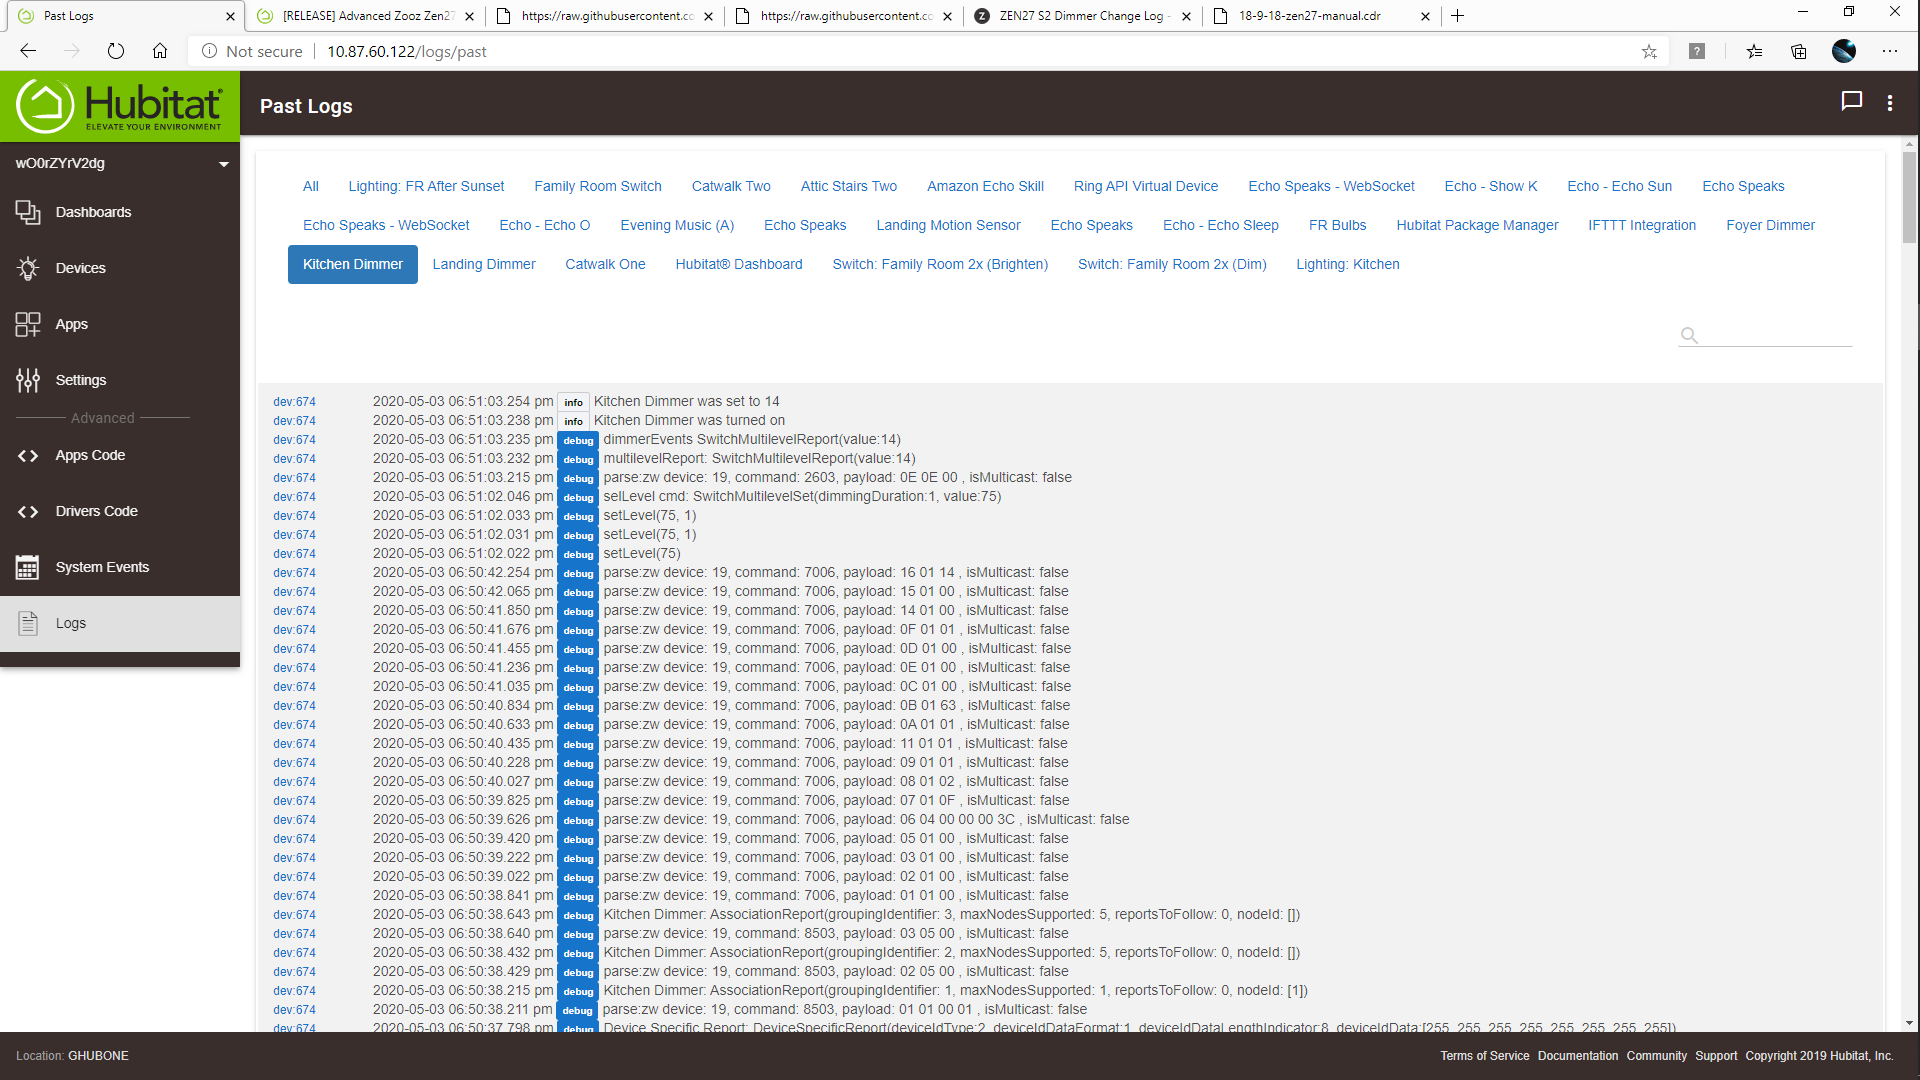Open browser settings ellipsis menu
Screen dimensions: 1920x1080
point(1890,51)
